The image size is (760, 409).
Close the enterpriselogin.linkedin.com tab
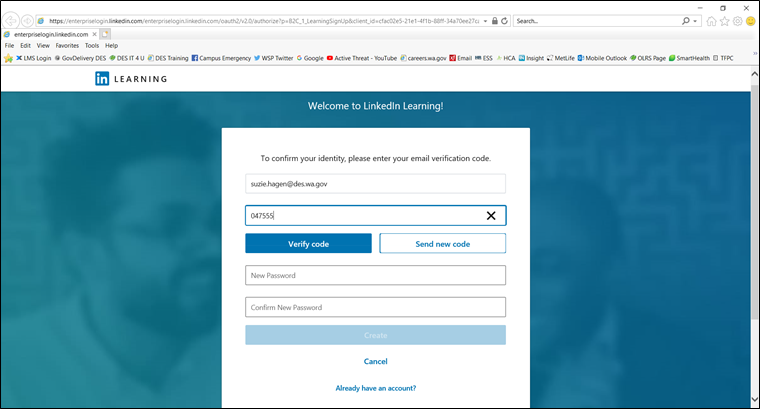pyautogui.click(x=95, y=34)
